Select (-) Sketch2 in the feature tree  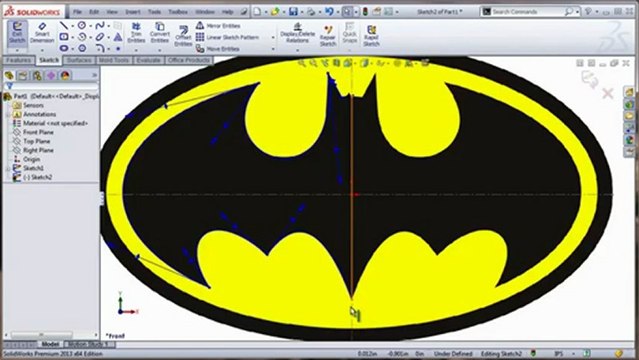click(32, 177)
